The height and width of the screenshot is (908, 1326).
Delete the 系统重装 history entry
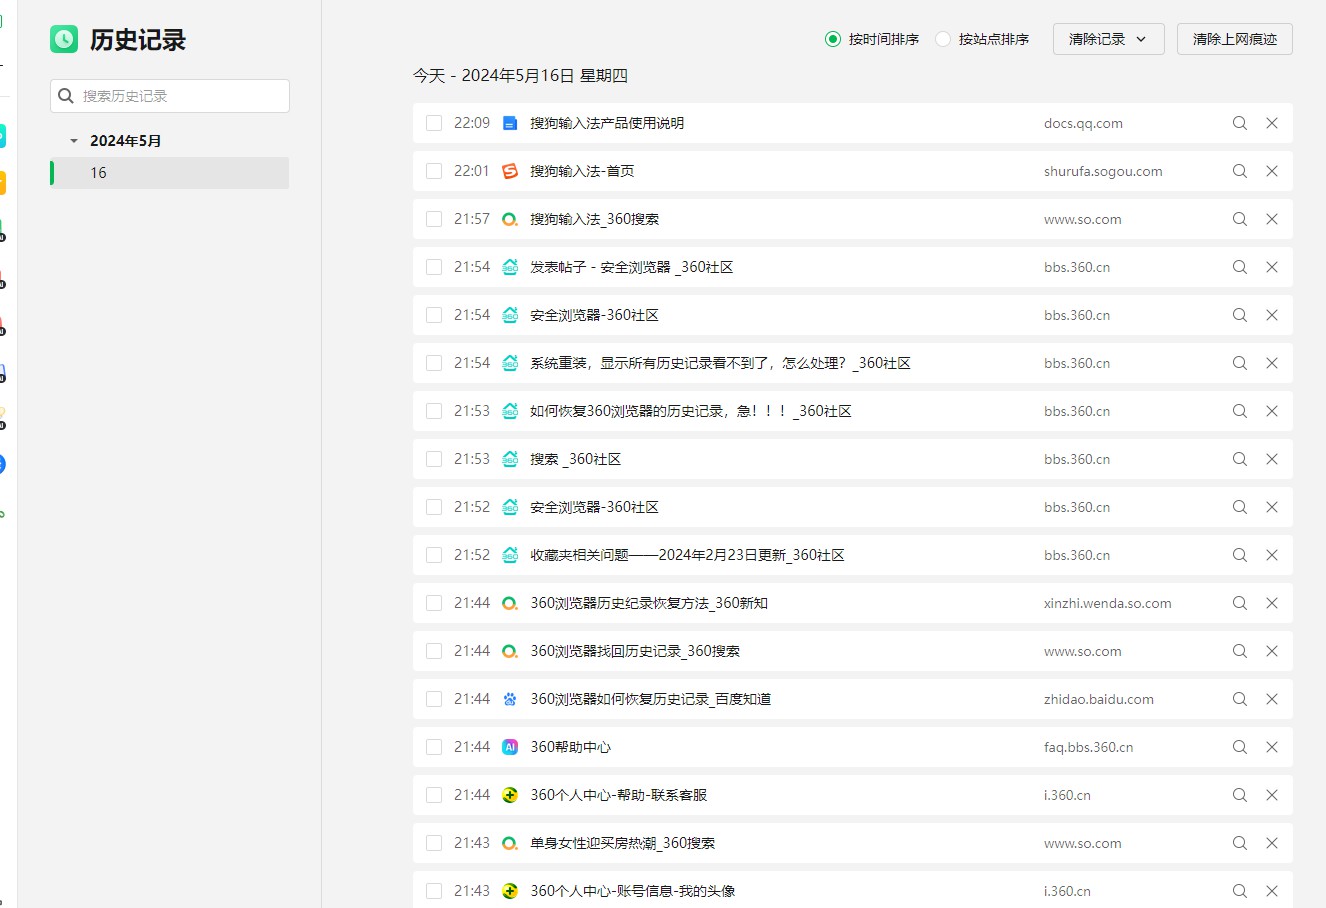click(x=1272, y=363)
